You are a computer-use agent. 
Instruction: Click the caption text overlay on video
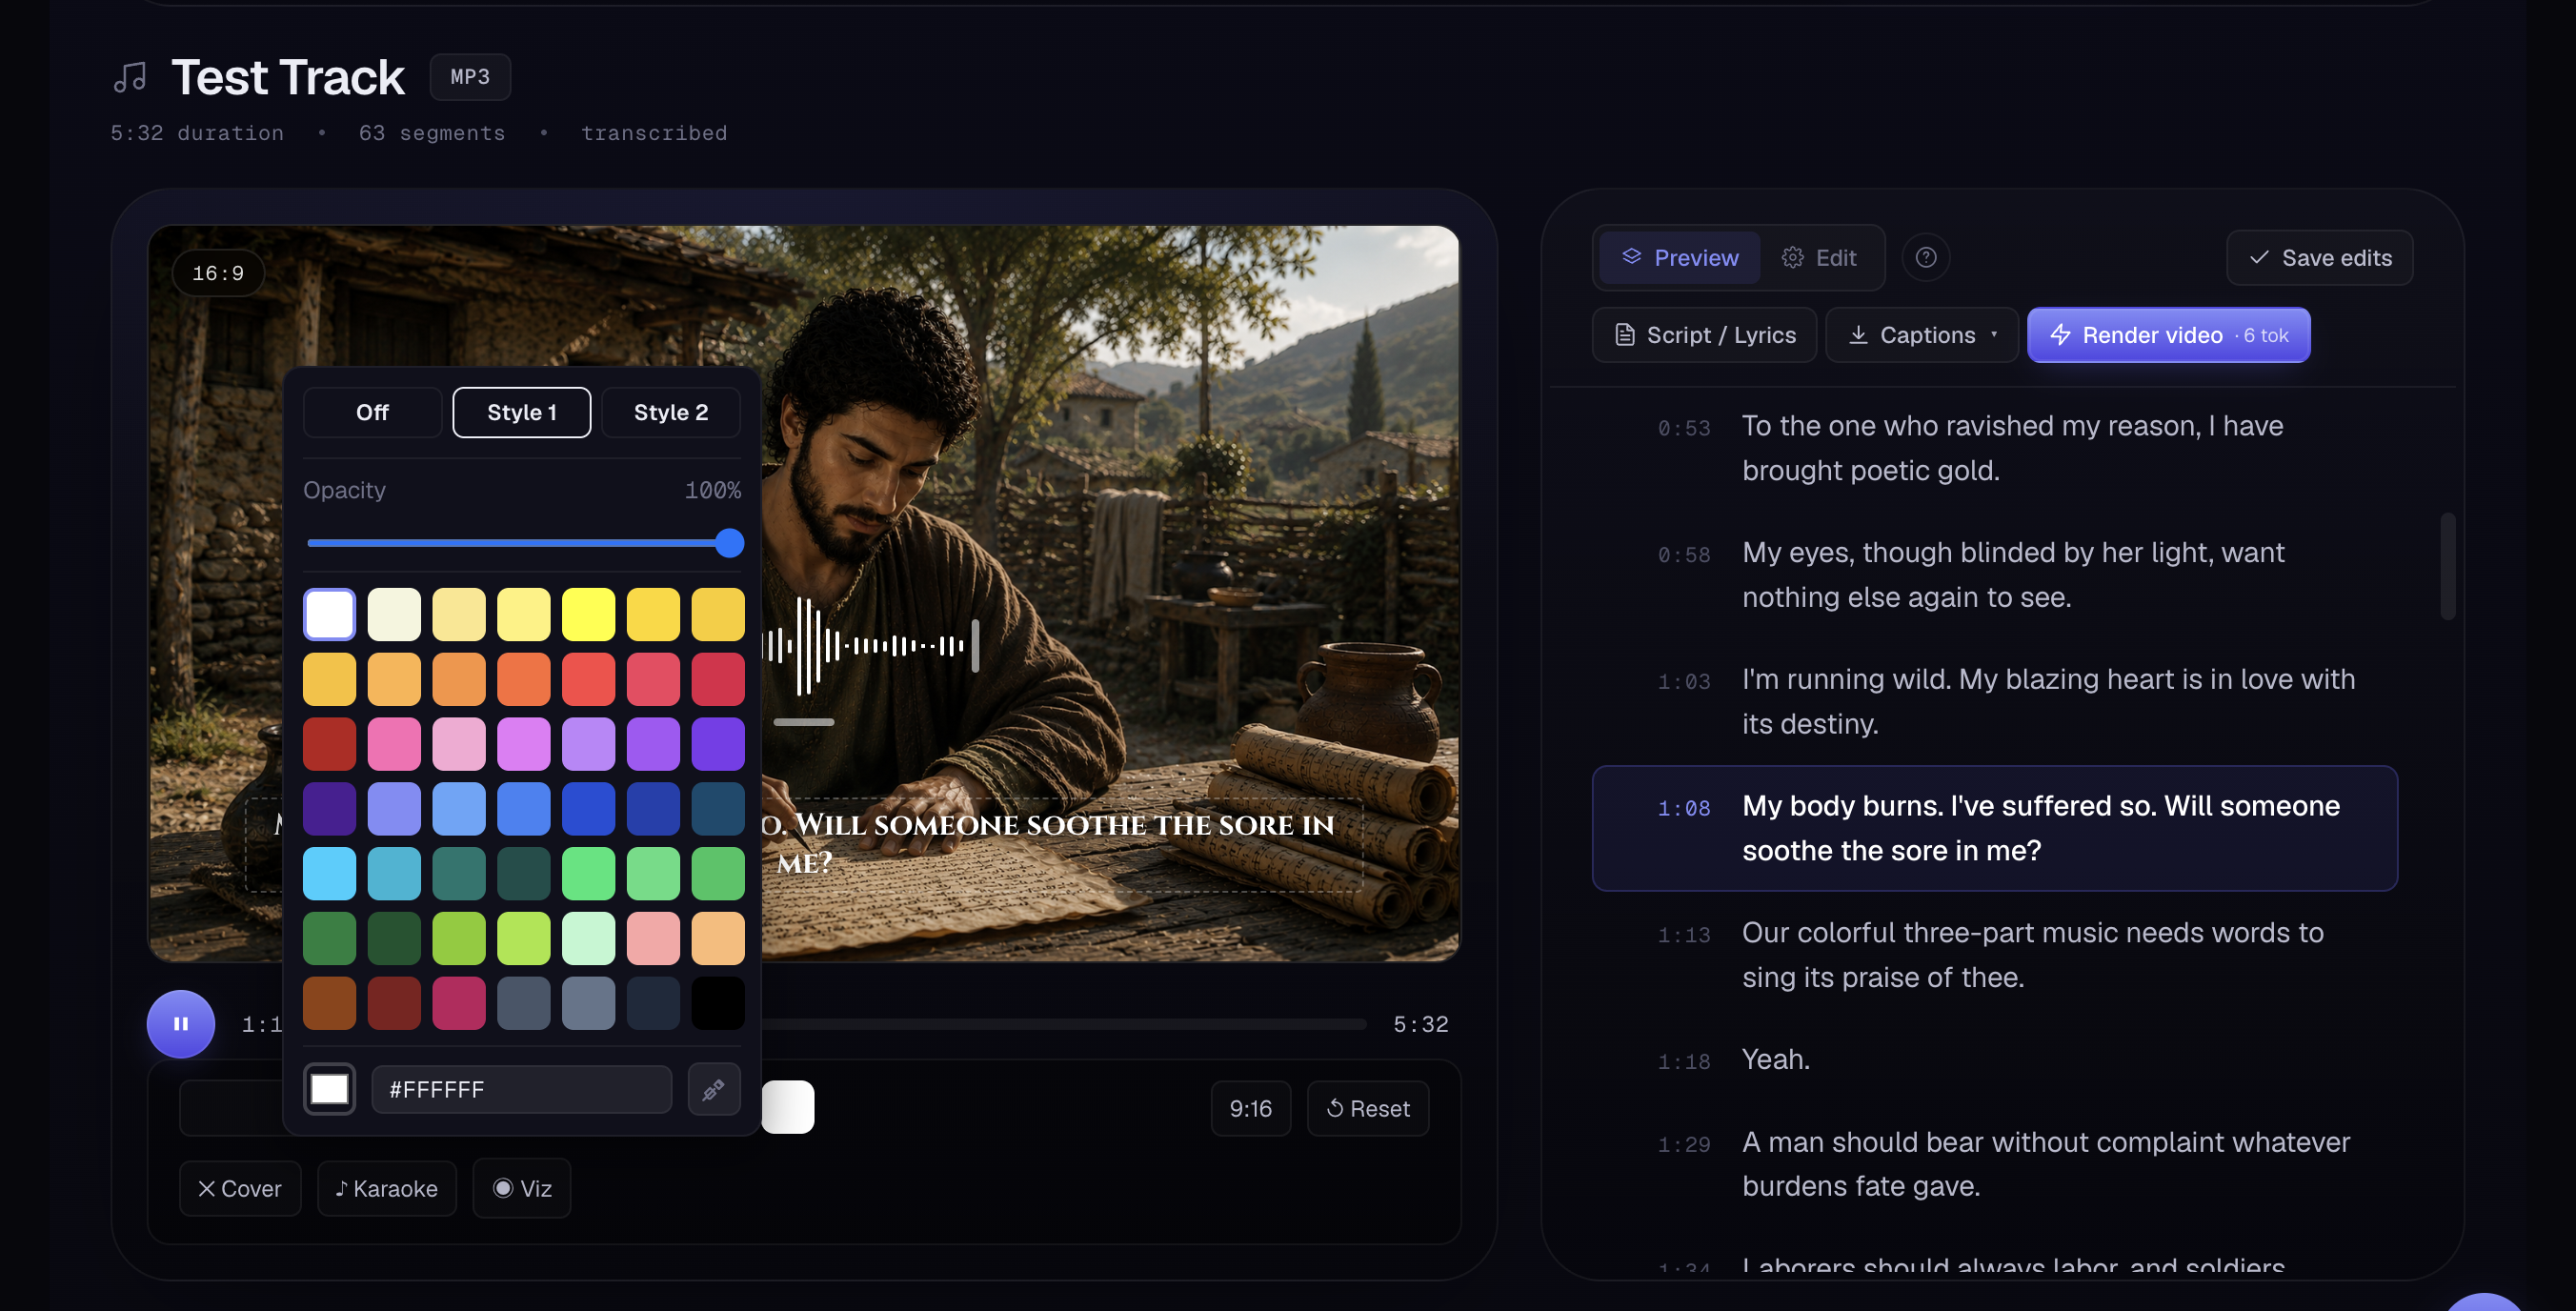pyautogui.click(x=1060, y=843)
